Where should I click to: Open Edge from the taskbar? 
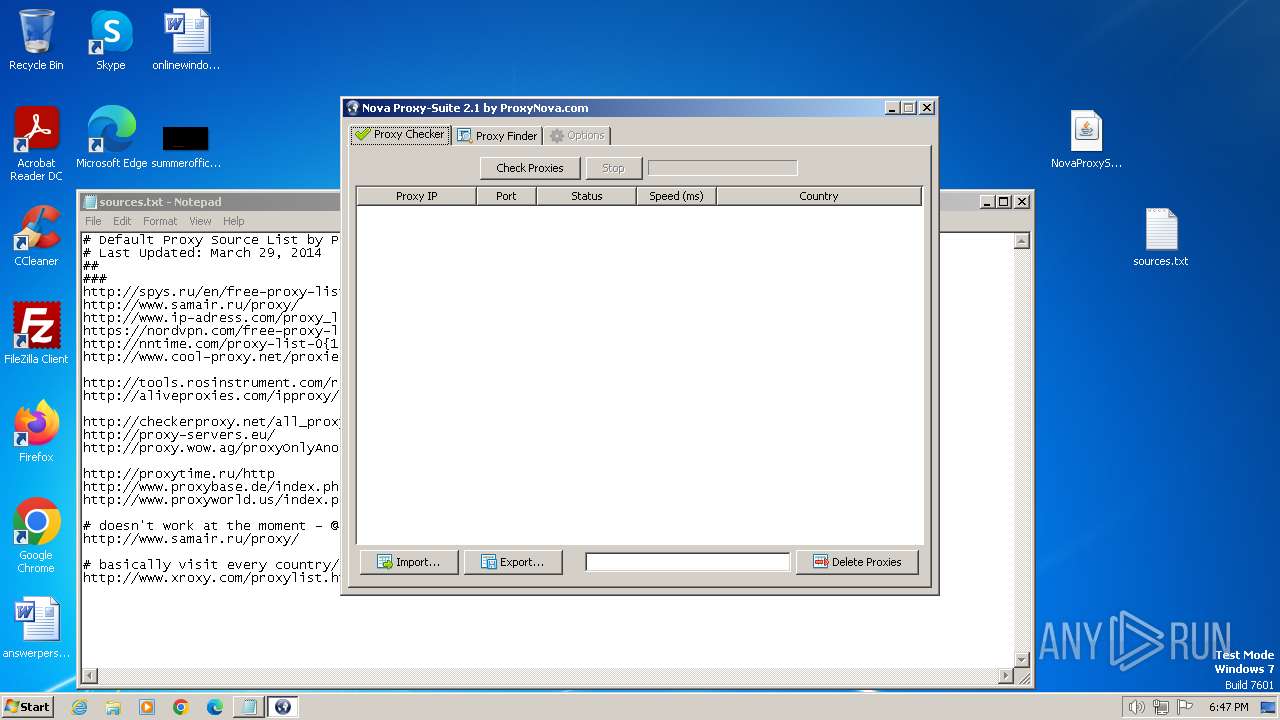pos(215,707)
